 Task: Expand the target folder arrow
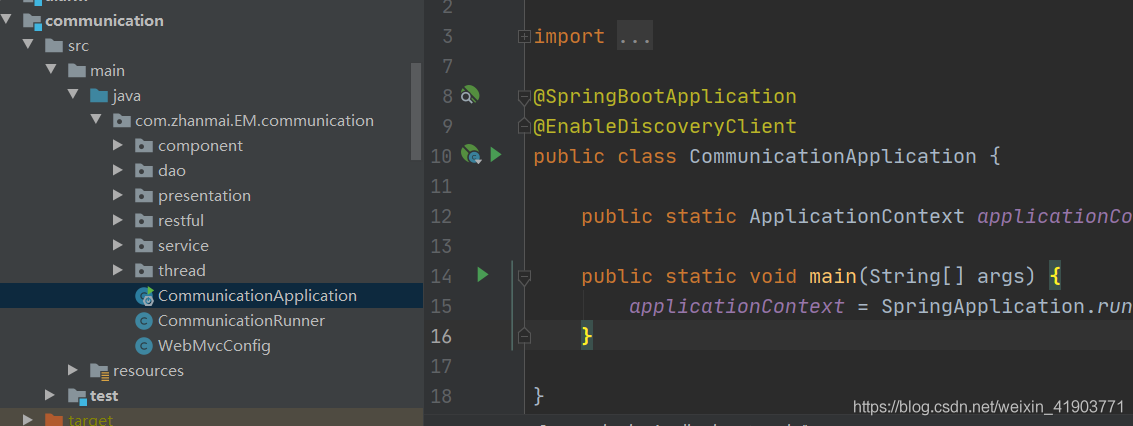(x=27, y=419)
